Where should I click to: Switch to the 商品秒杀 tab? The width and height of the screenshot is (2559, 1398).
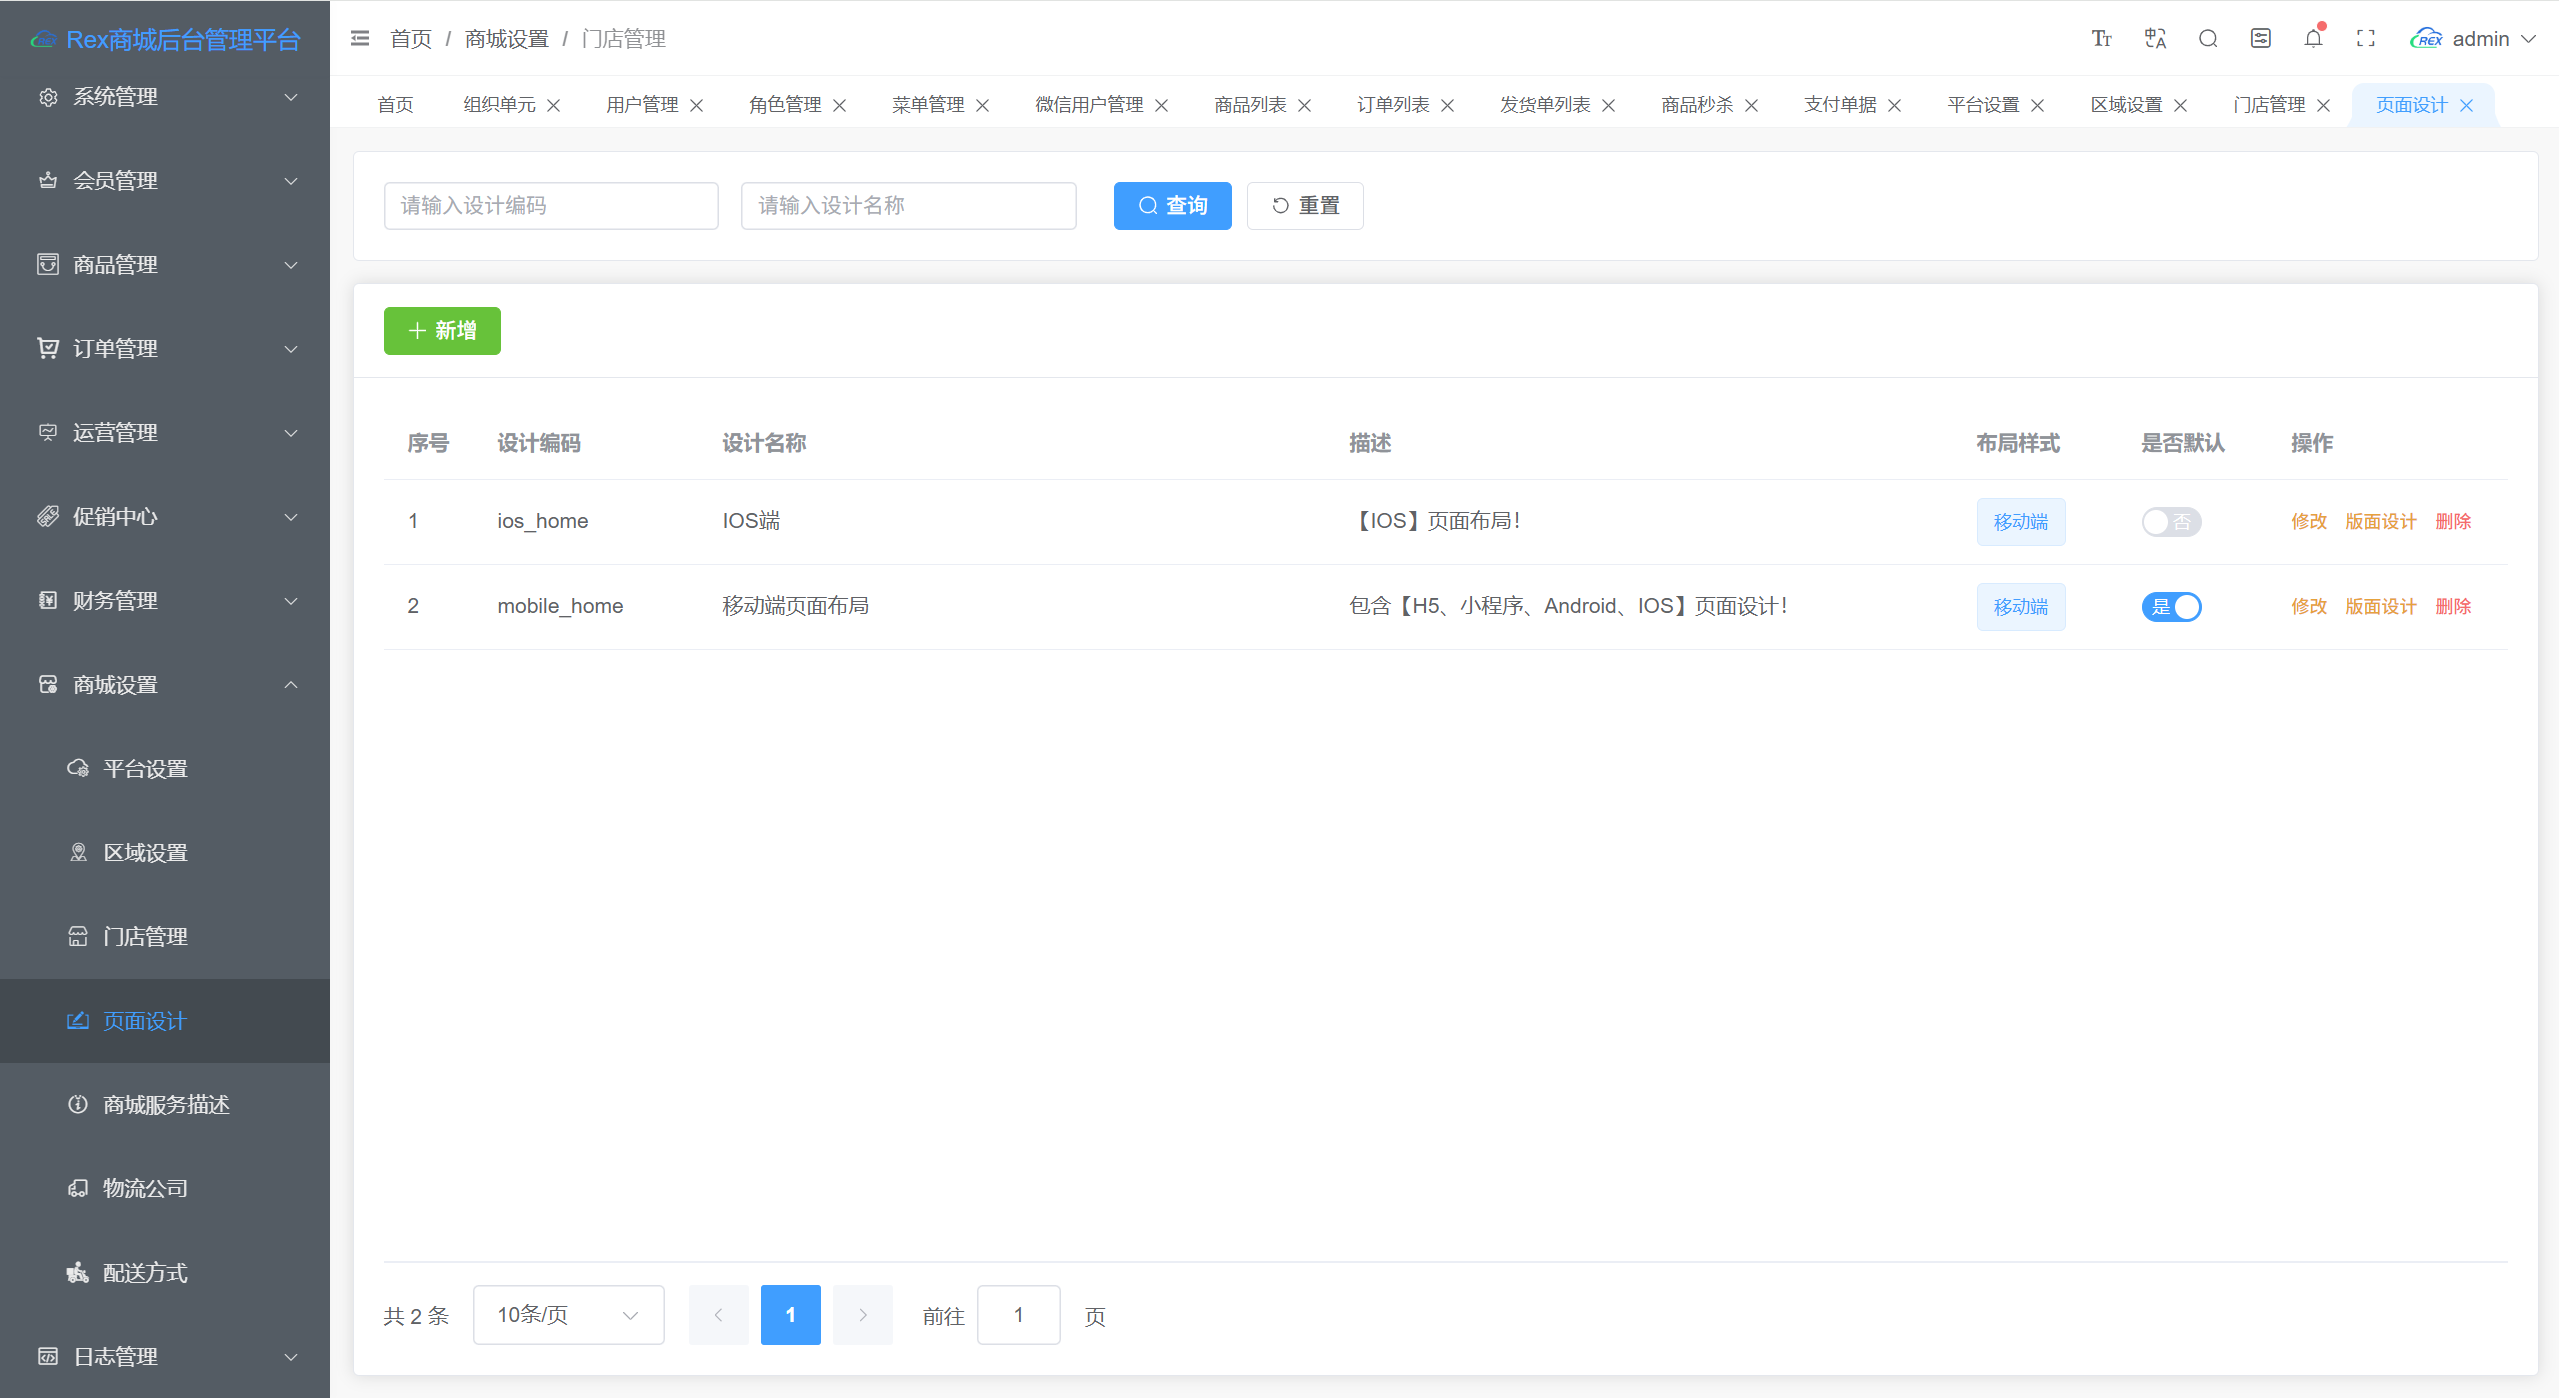1697,105
